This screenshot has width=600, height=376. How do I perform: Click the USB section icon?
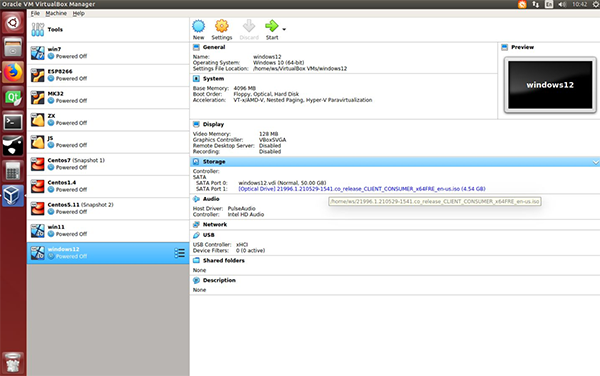pos(196,235)
